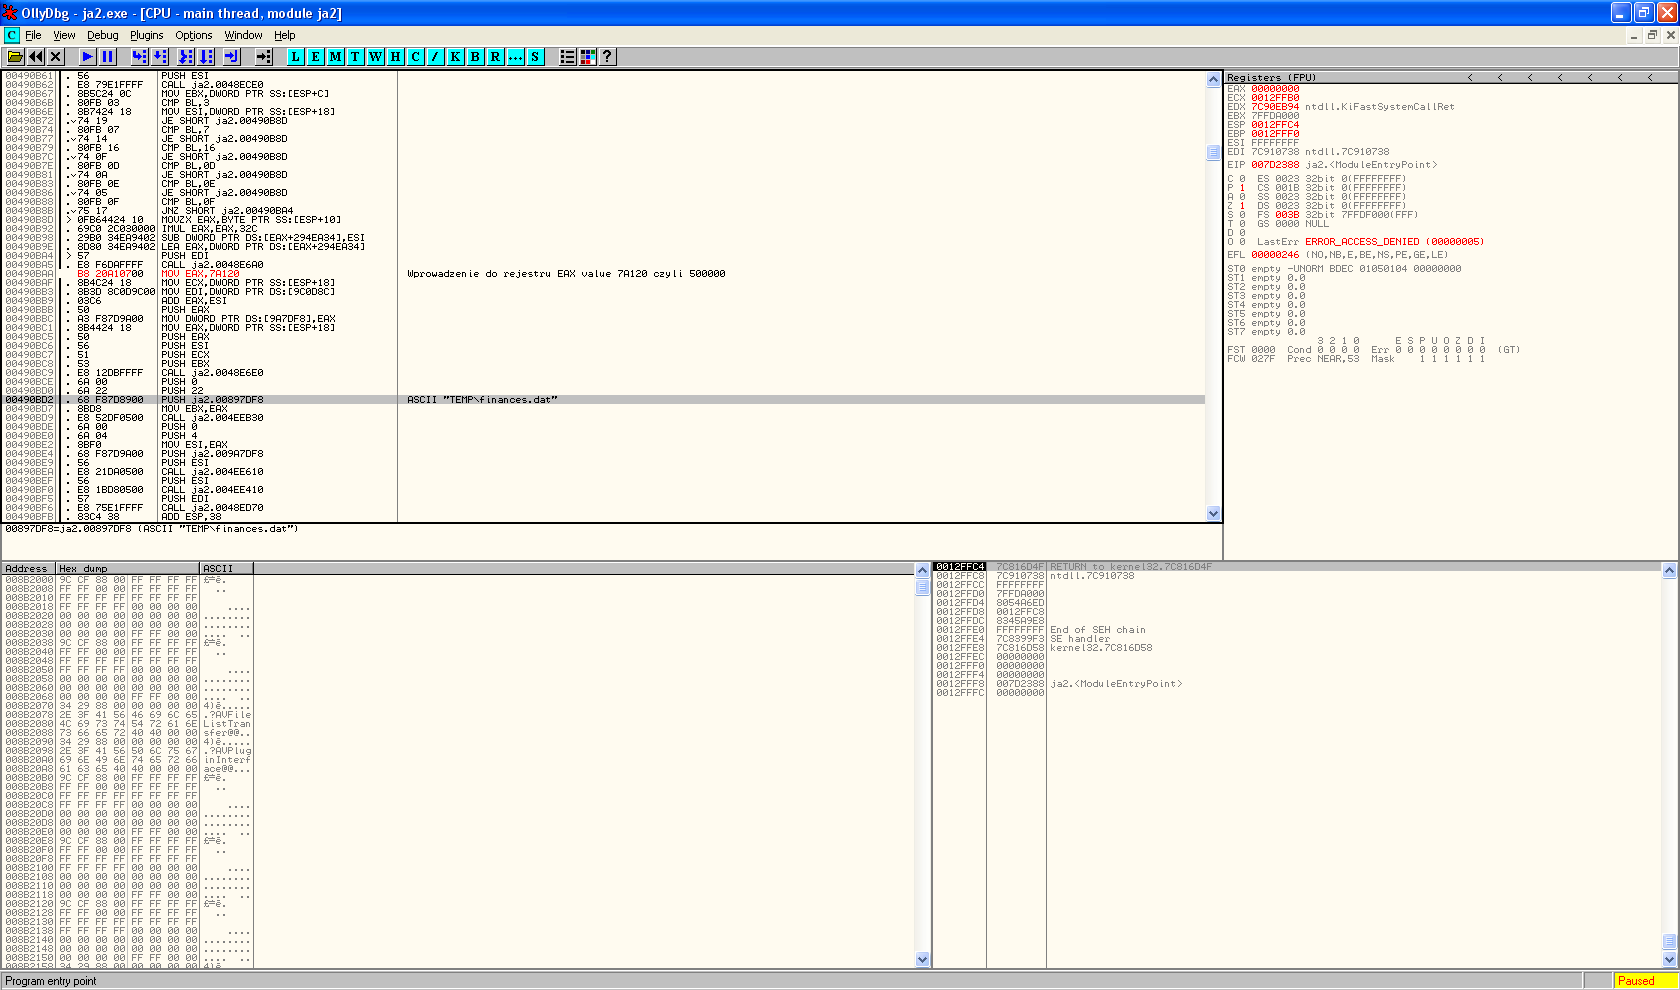The width and height of the screenshot is (1680, 990).
Task: Click the Step into toolbar icon
Action: click(x=139, y=57)
